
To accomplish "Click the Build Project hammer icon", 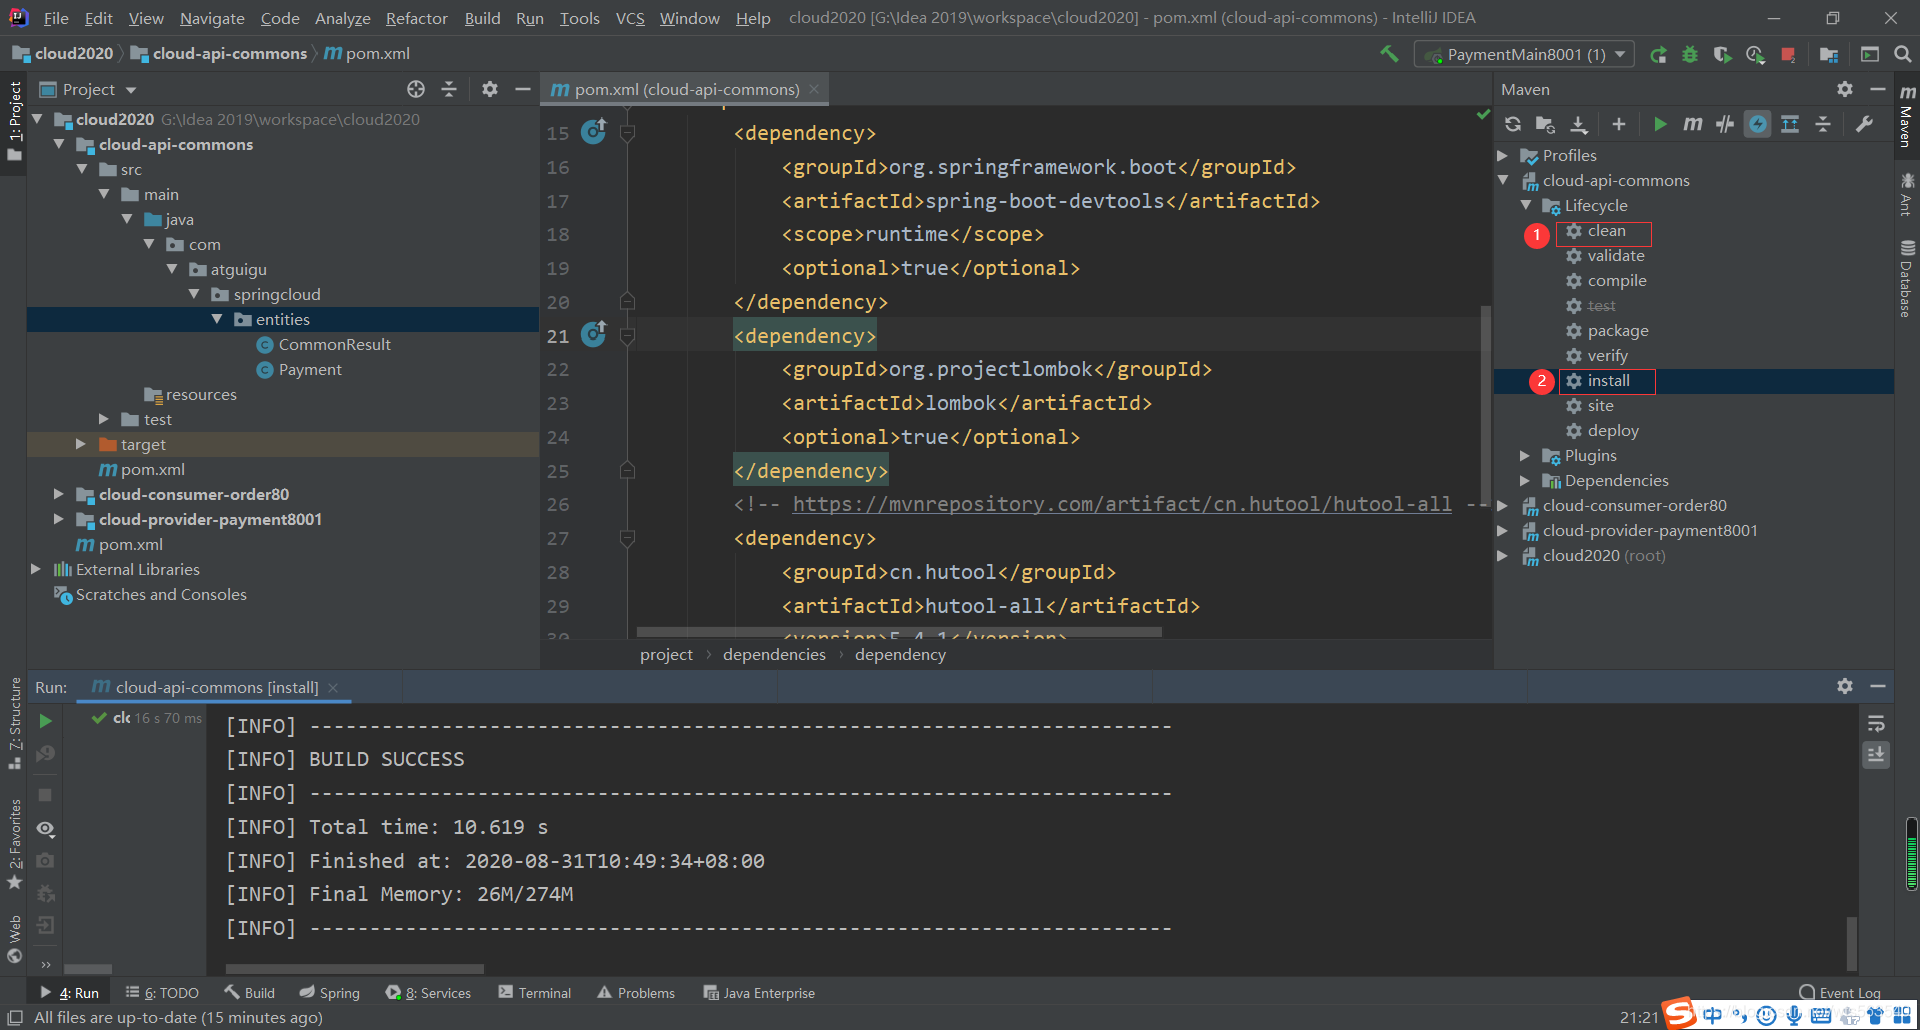I will pyautogui.click(x=1389, y=54).
